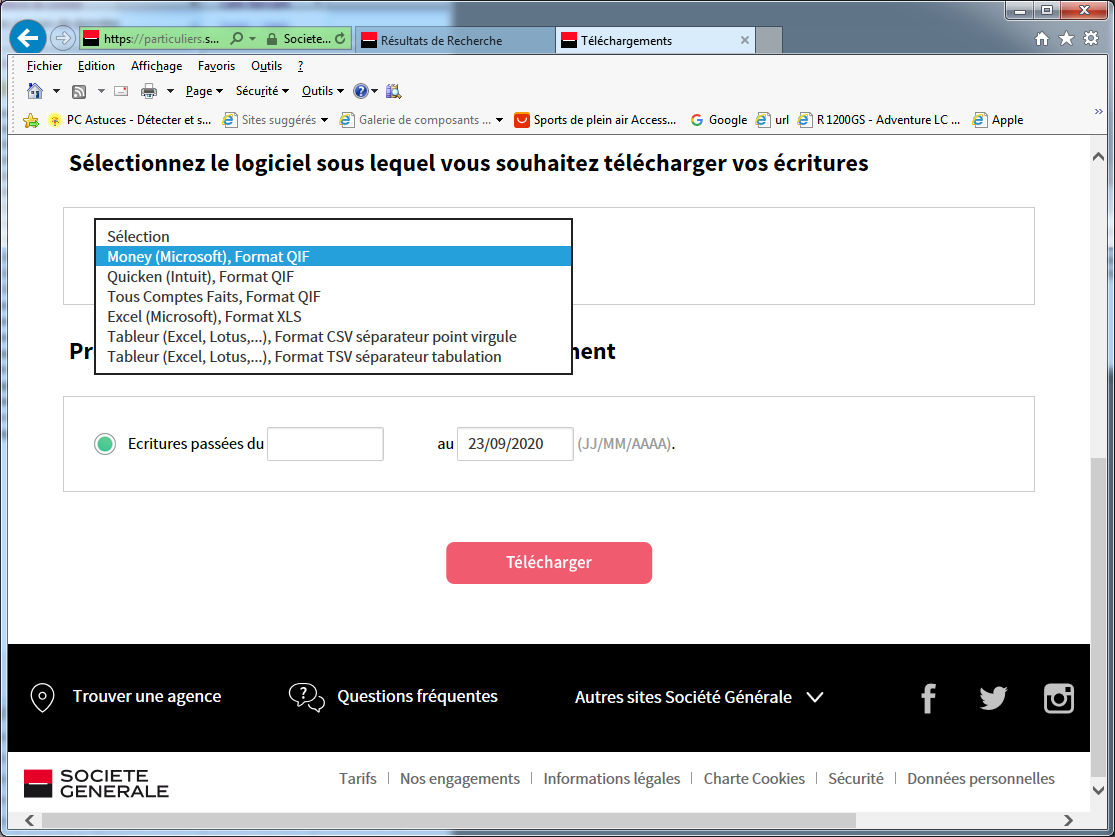Click the horizontal scrollbar right arrow
This screenshot has width=1115, height=837.
pyautogui.click(x=1068, y=820)
